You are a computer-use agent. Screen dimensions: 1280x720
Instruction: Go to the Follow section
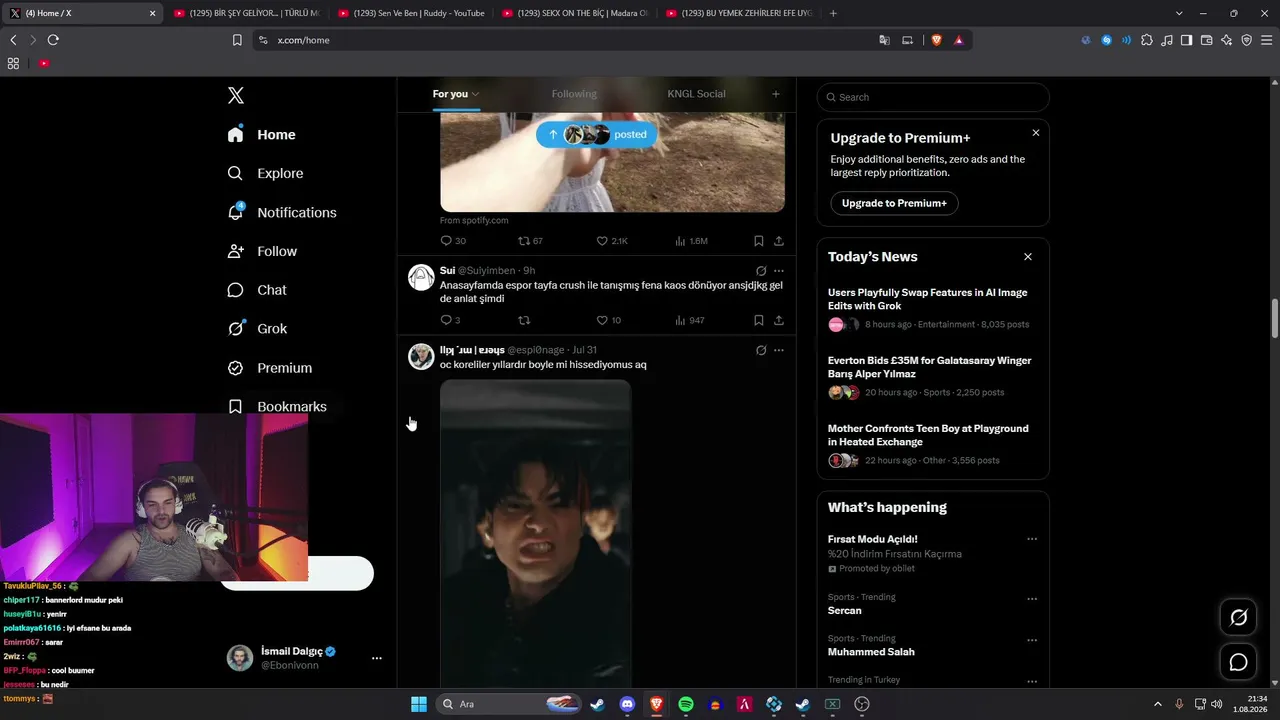point(263,251)
